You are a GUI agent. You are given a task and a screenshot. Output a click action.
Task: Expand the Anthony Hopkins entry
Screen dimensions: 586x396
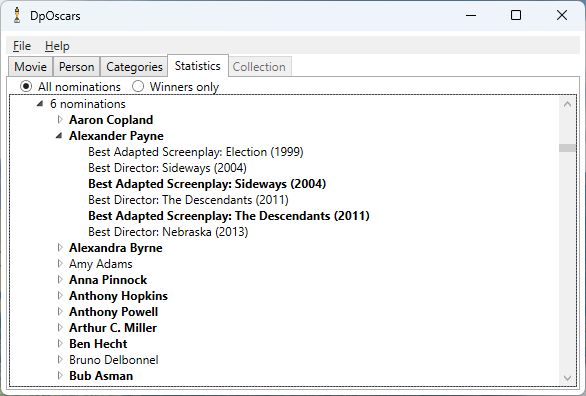pos(60,296)
